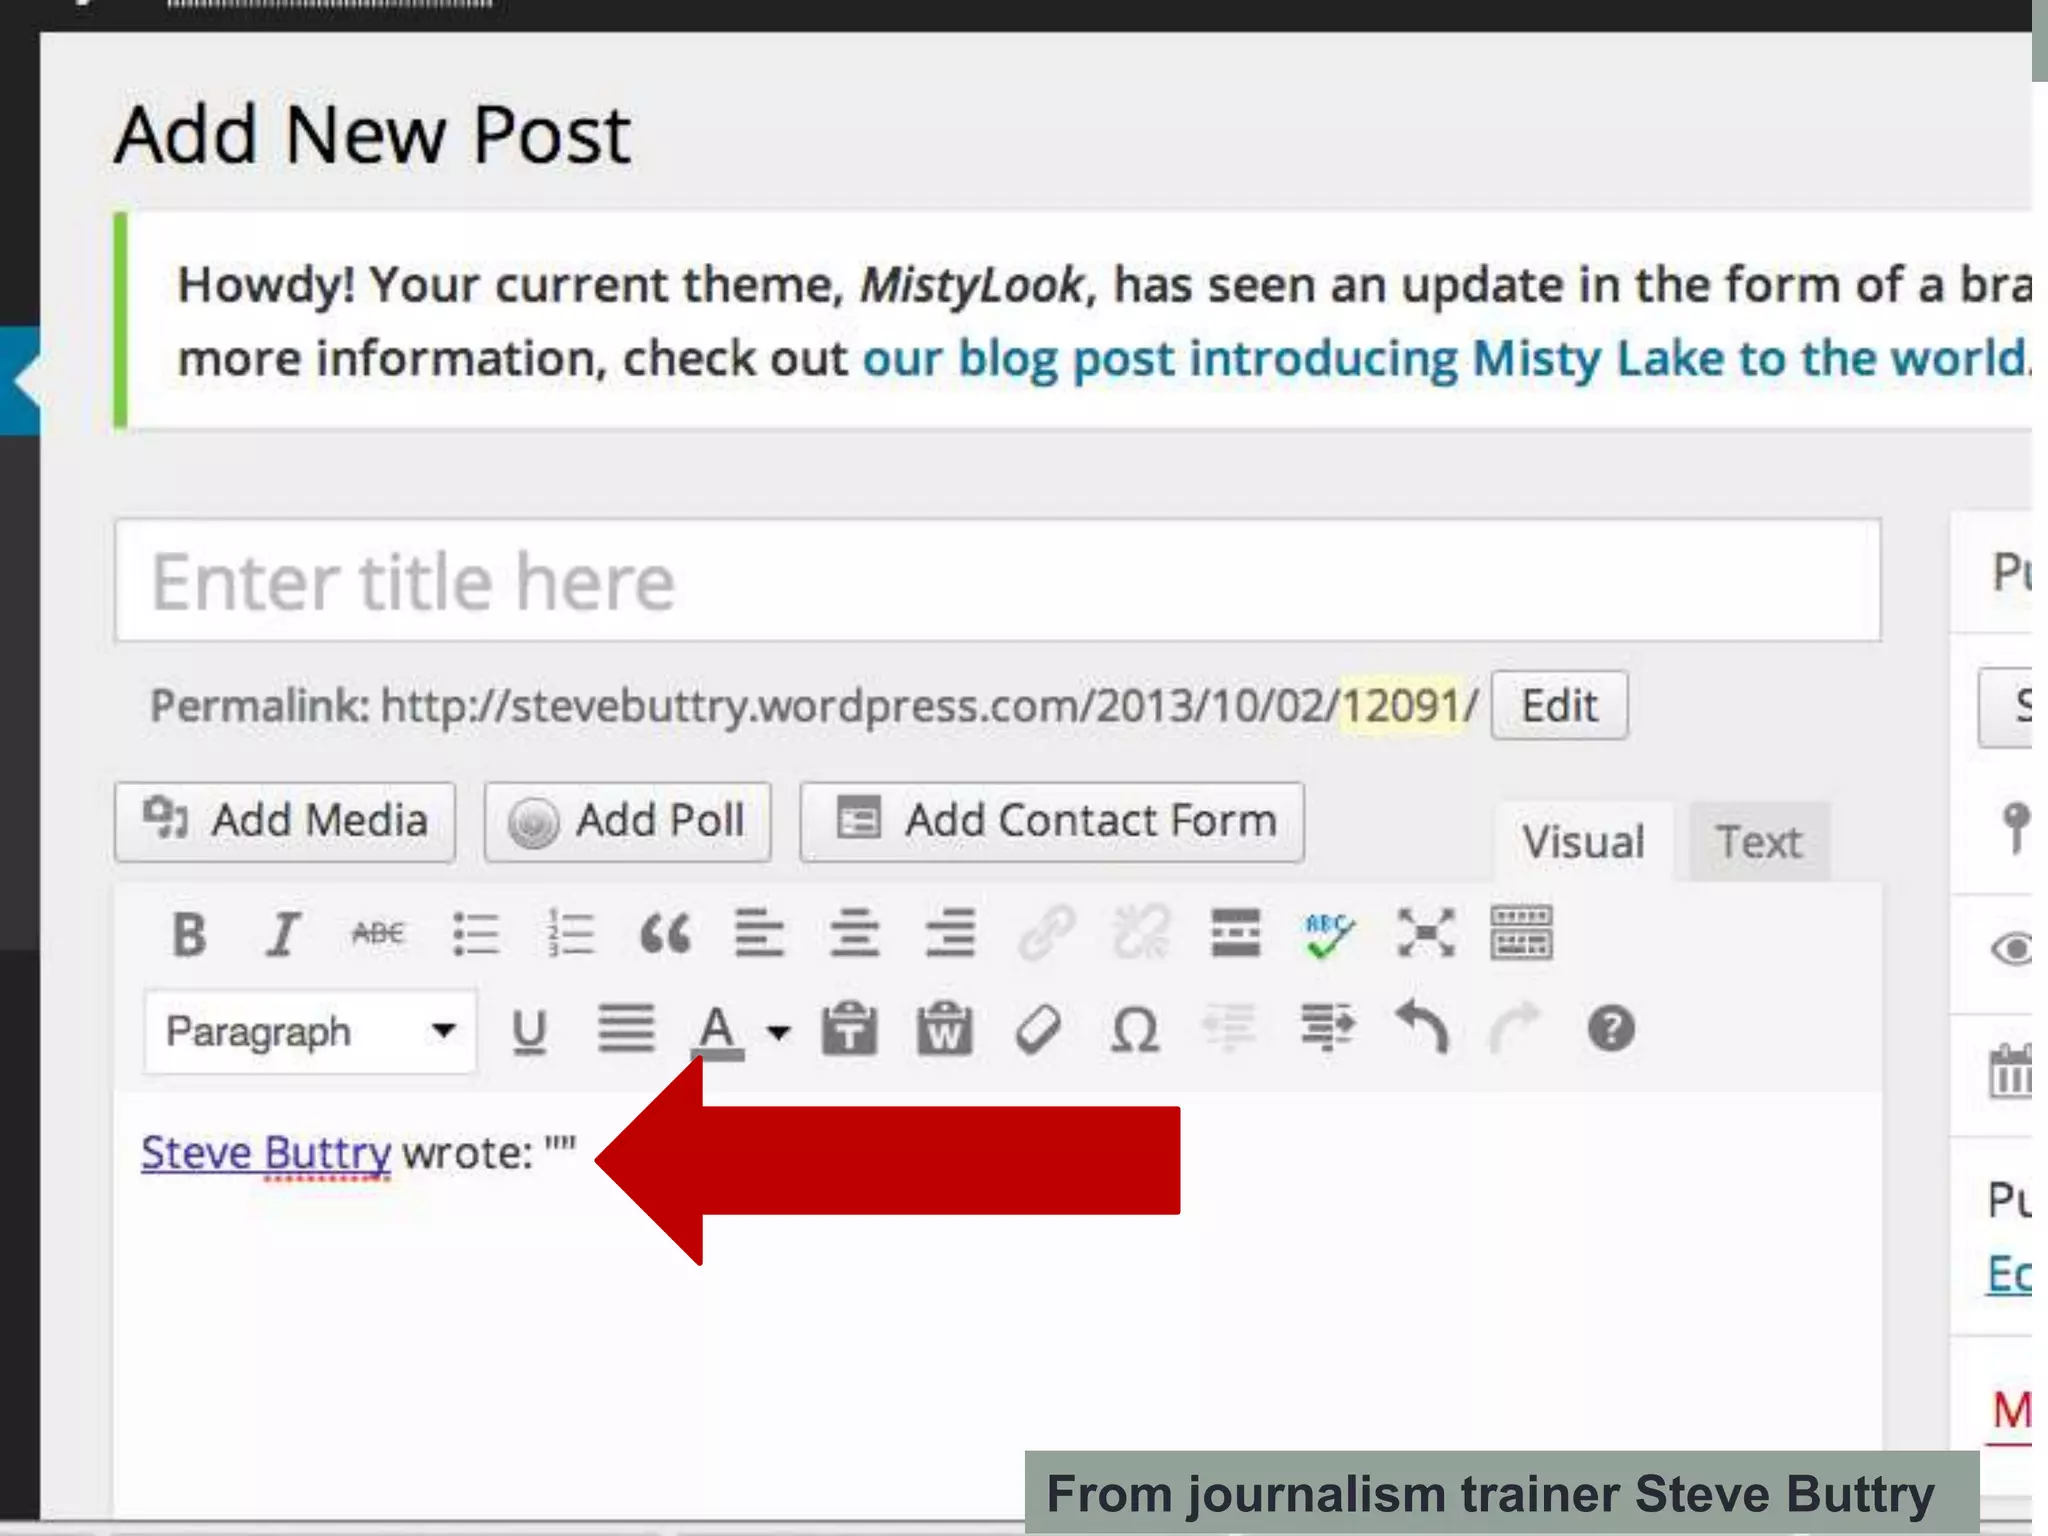Click the undo arrow icon
This screenshot has width=2048, height=1536.
coord(1422,1028)
